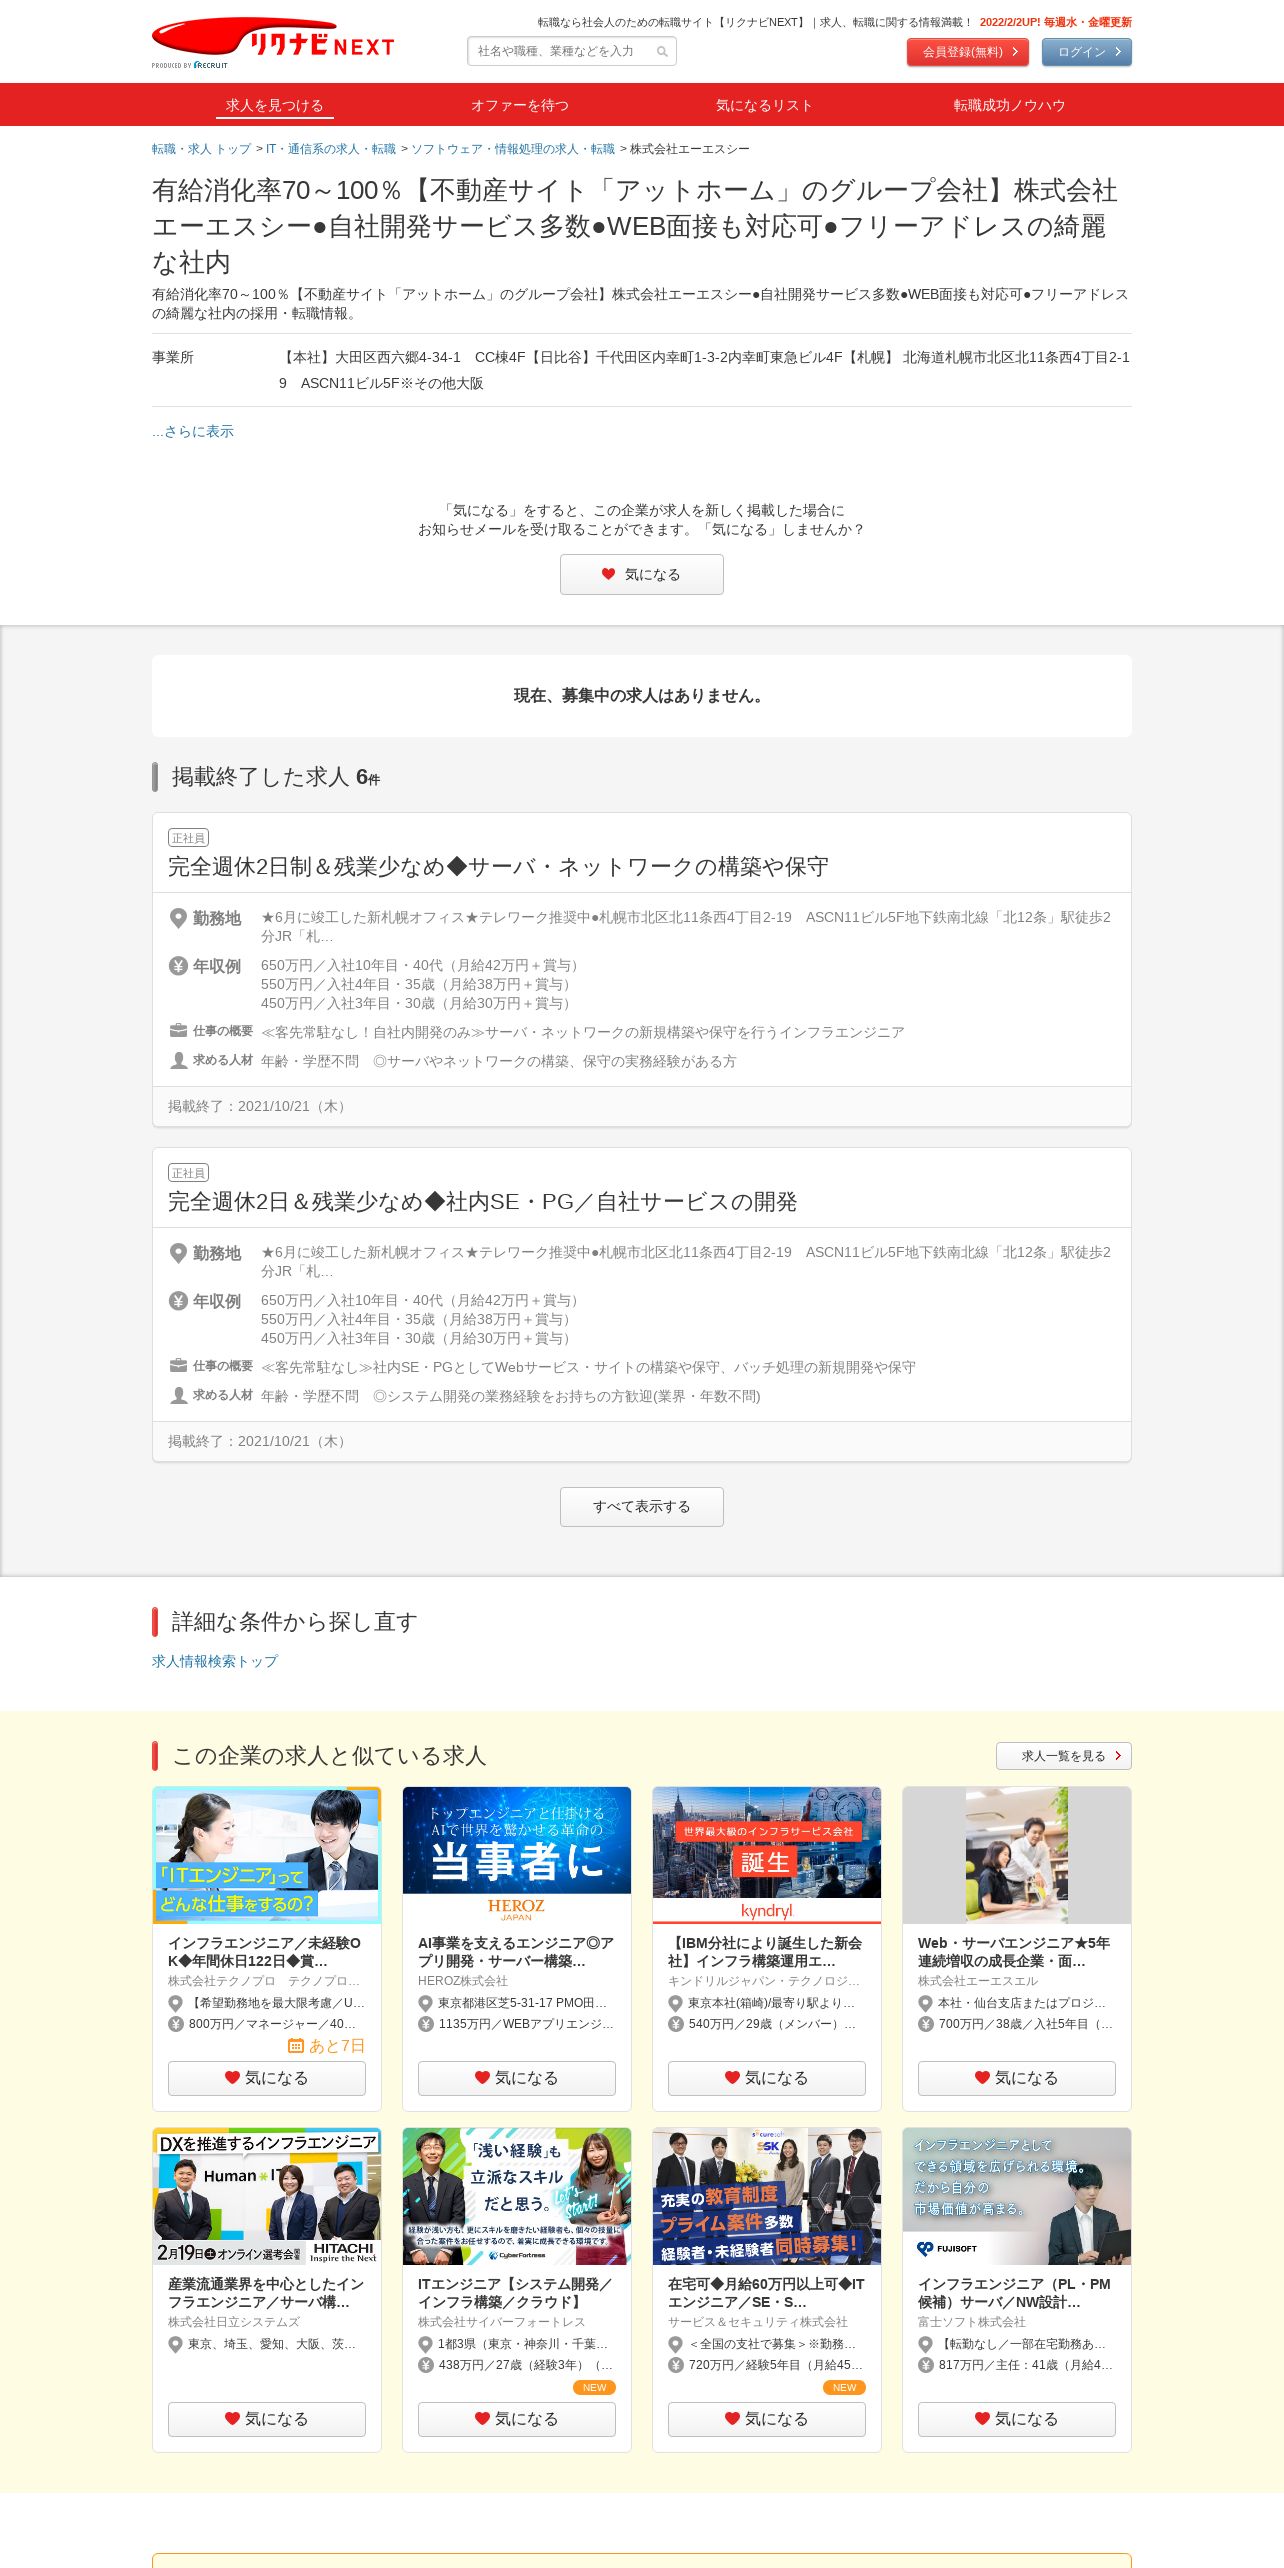Click 気になる on 日立システムズ card
1284x2568 pixels.
(x=267, y=2419)
